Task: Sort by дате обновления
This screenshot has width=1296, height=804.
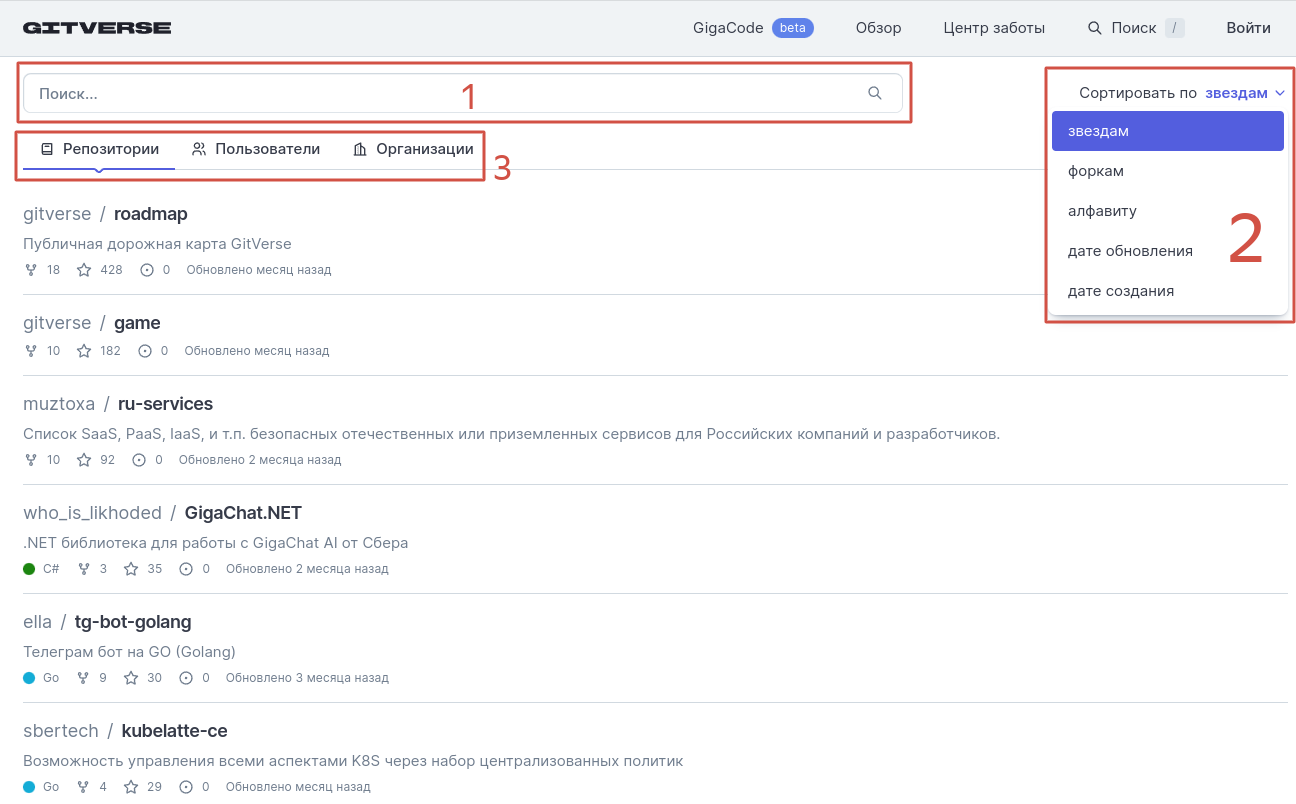Action: tap(1168, 251)
